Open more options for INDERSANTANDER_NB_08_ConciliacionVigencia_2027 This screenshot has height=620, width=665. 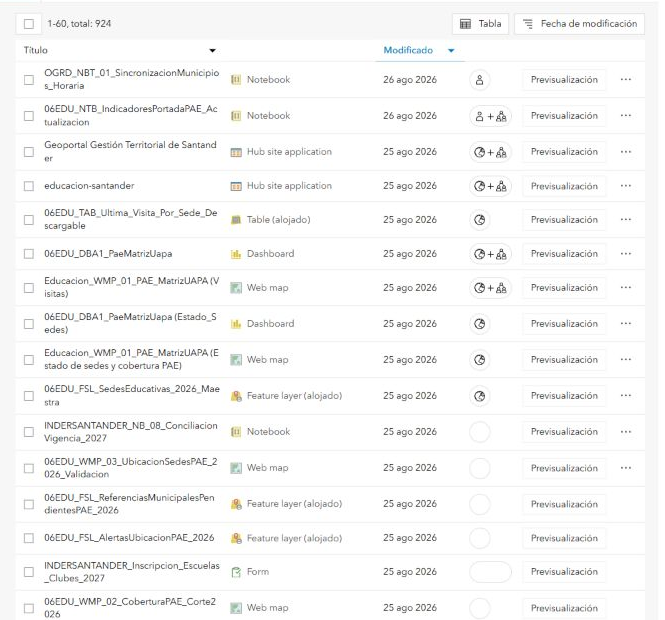coord(626,432)
